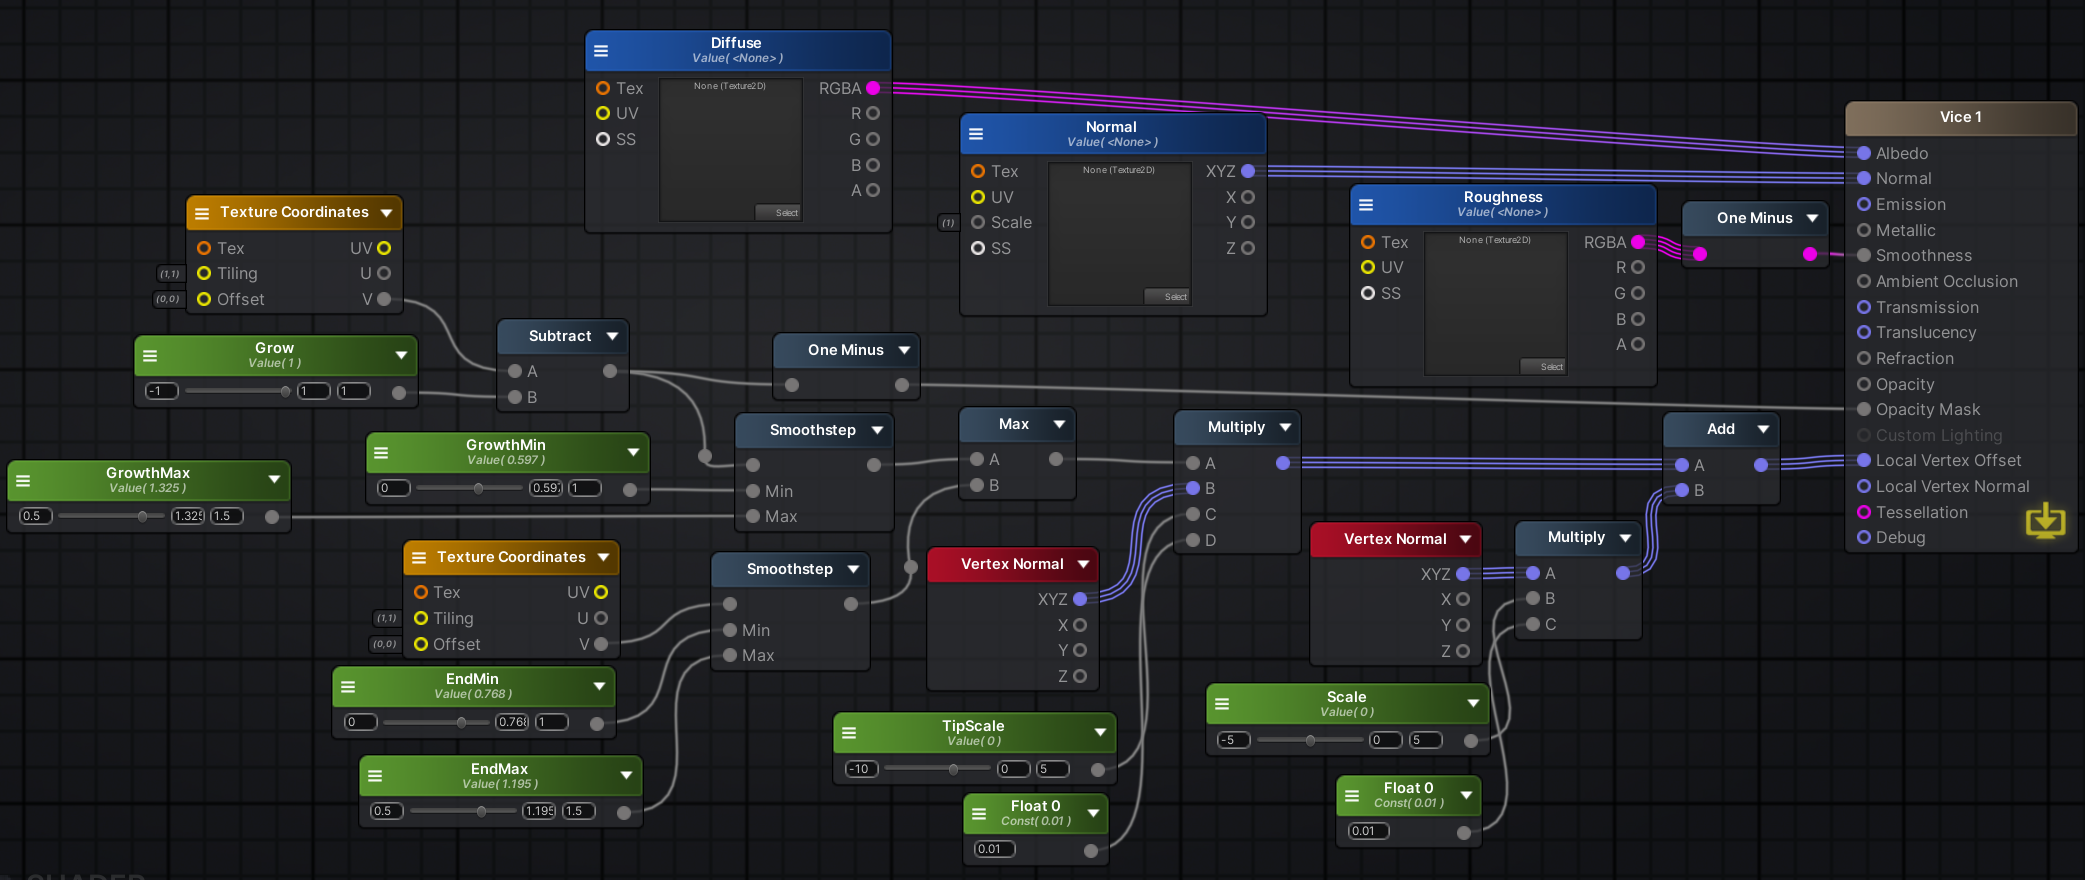This screenshot has width=2085, height=880.
Task: Click the Emission input port on Vice 1
Action: [x=1864, y=204]
